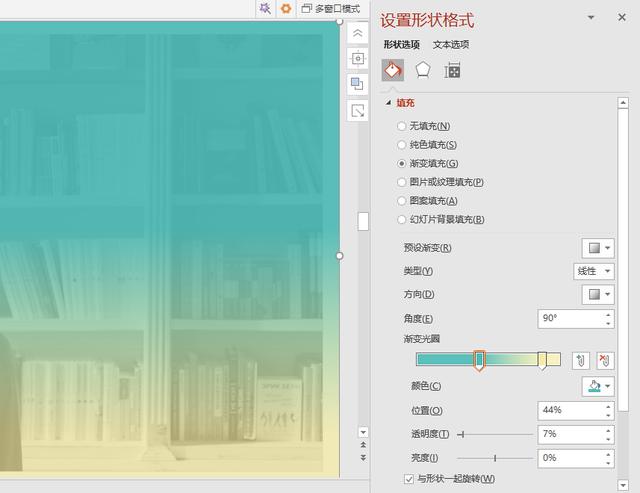Viewport: 640px width, 493px height.
Task: Click the format pane scroll up arrow
Action: (623, 102)
